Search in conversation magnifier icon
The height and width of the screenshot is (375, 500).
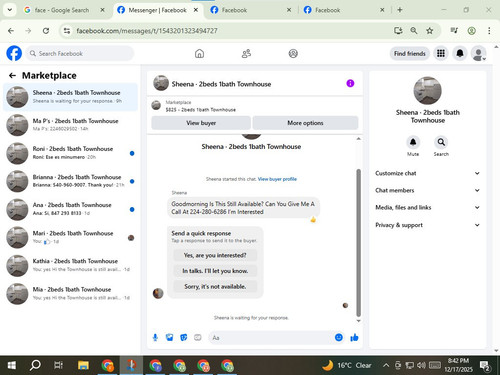click(x=441, y=142)
